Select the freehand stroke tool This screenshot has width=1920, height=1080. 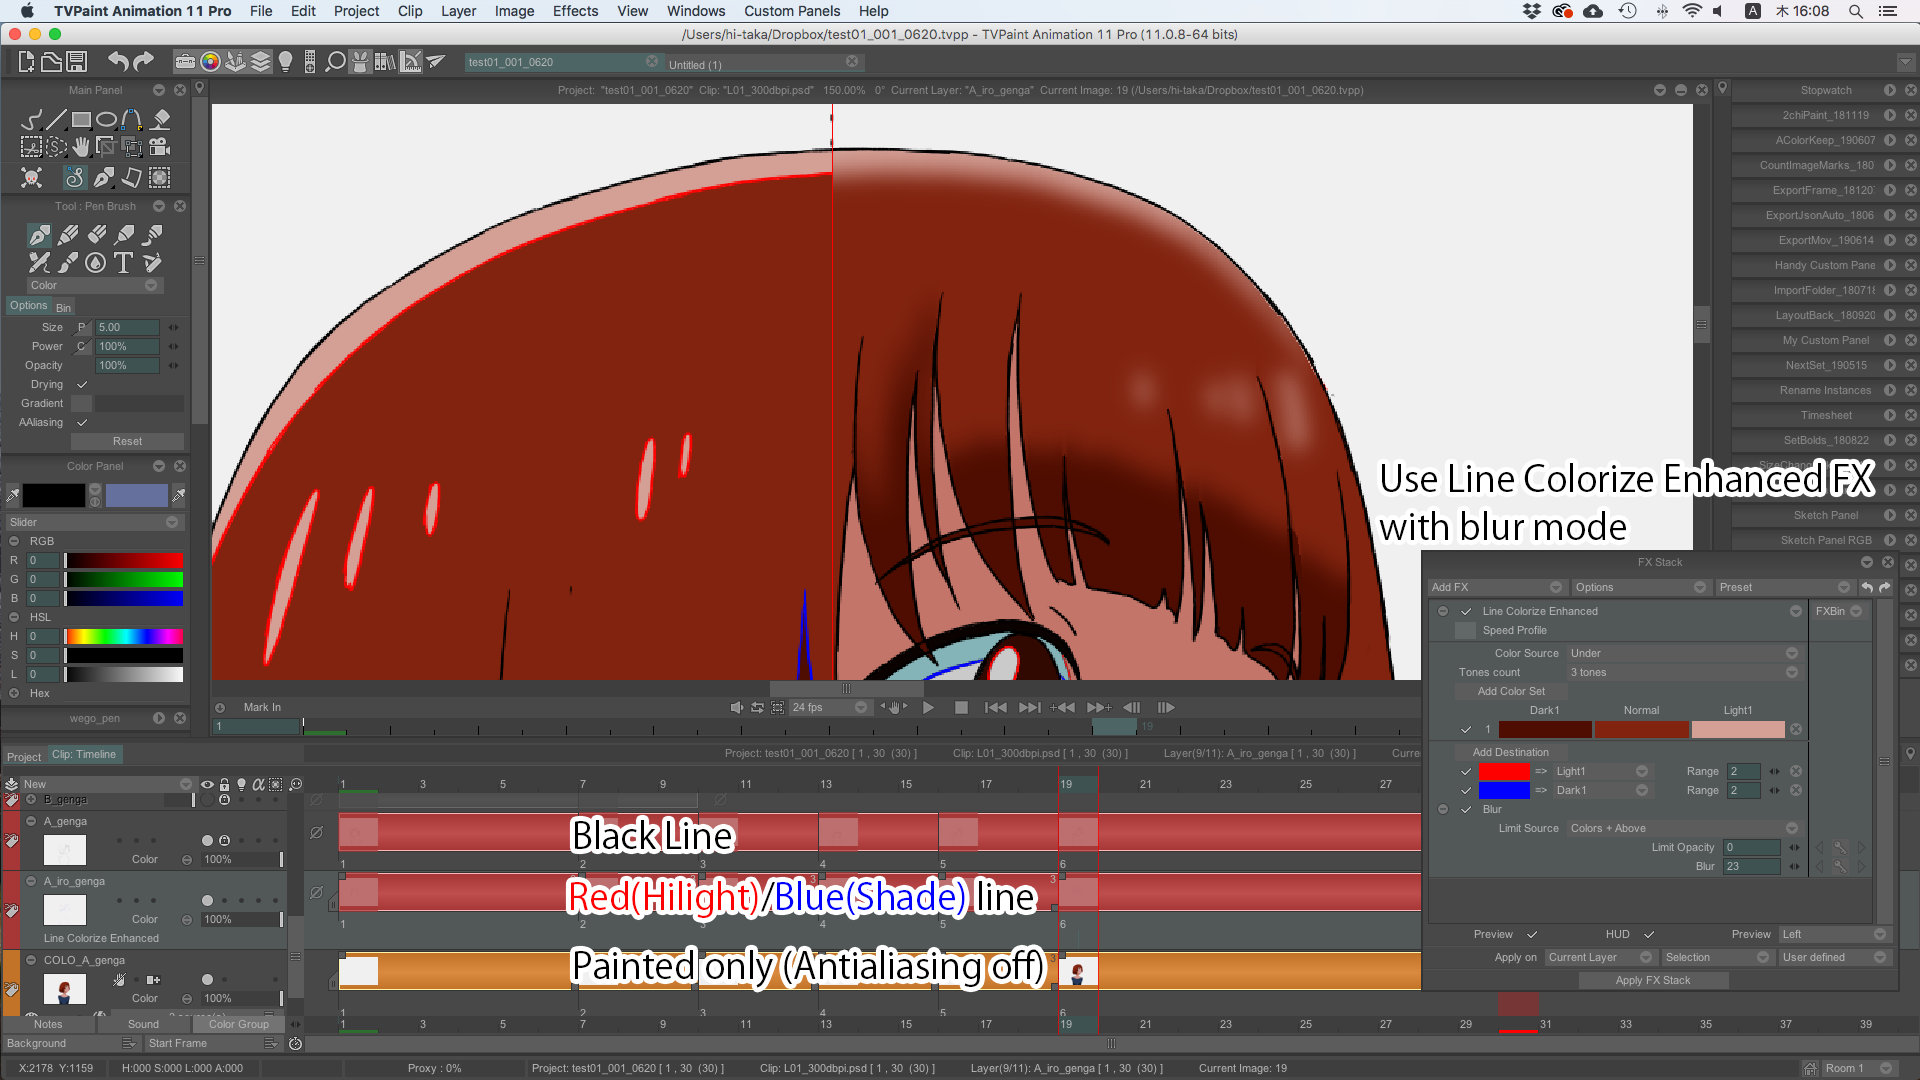[31, 120]
